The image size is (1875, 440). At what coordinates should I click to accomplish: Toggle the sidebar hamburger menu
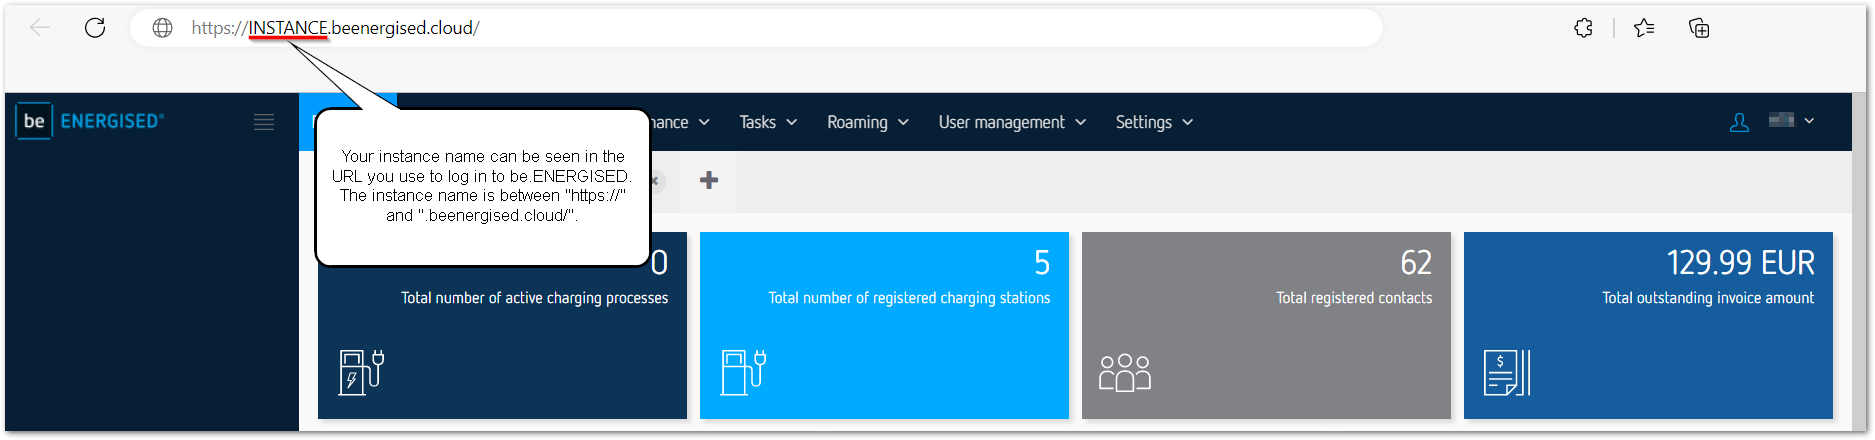coord(264,122)
